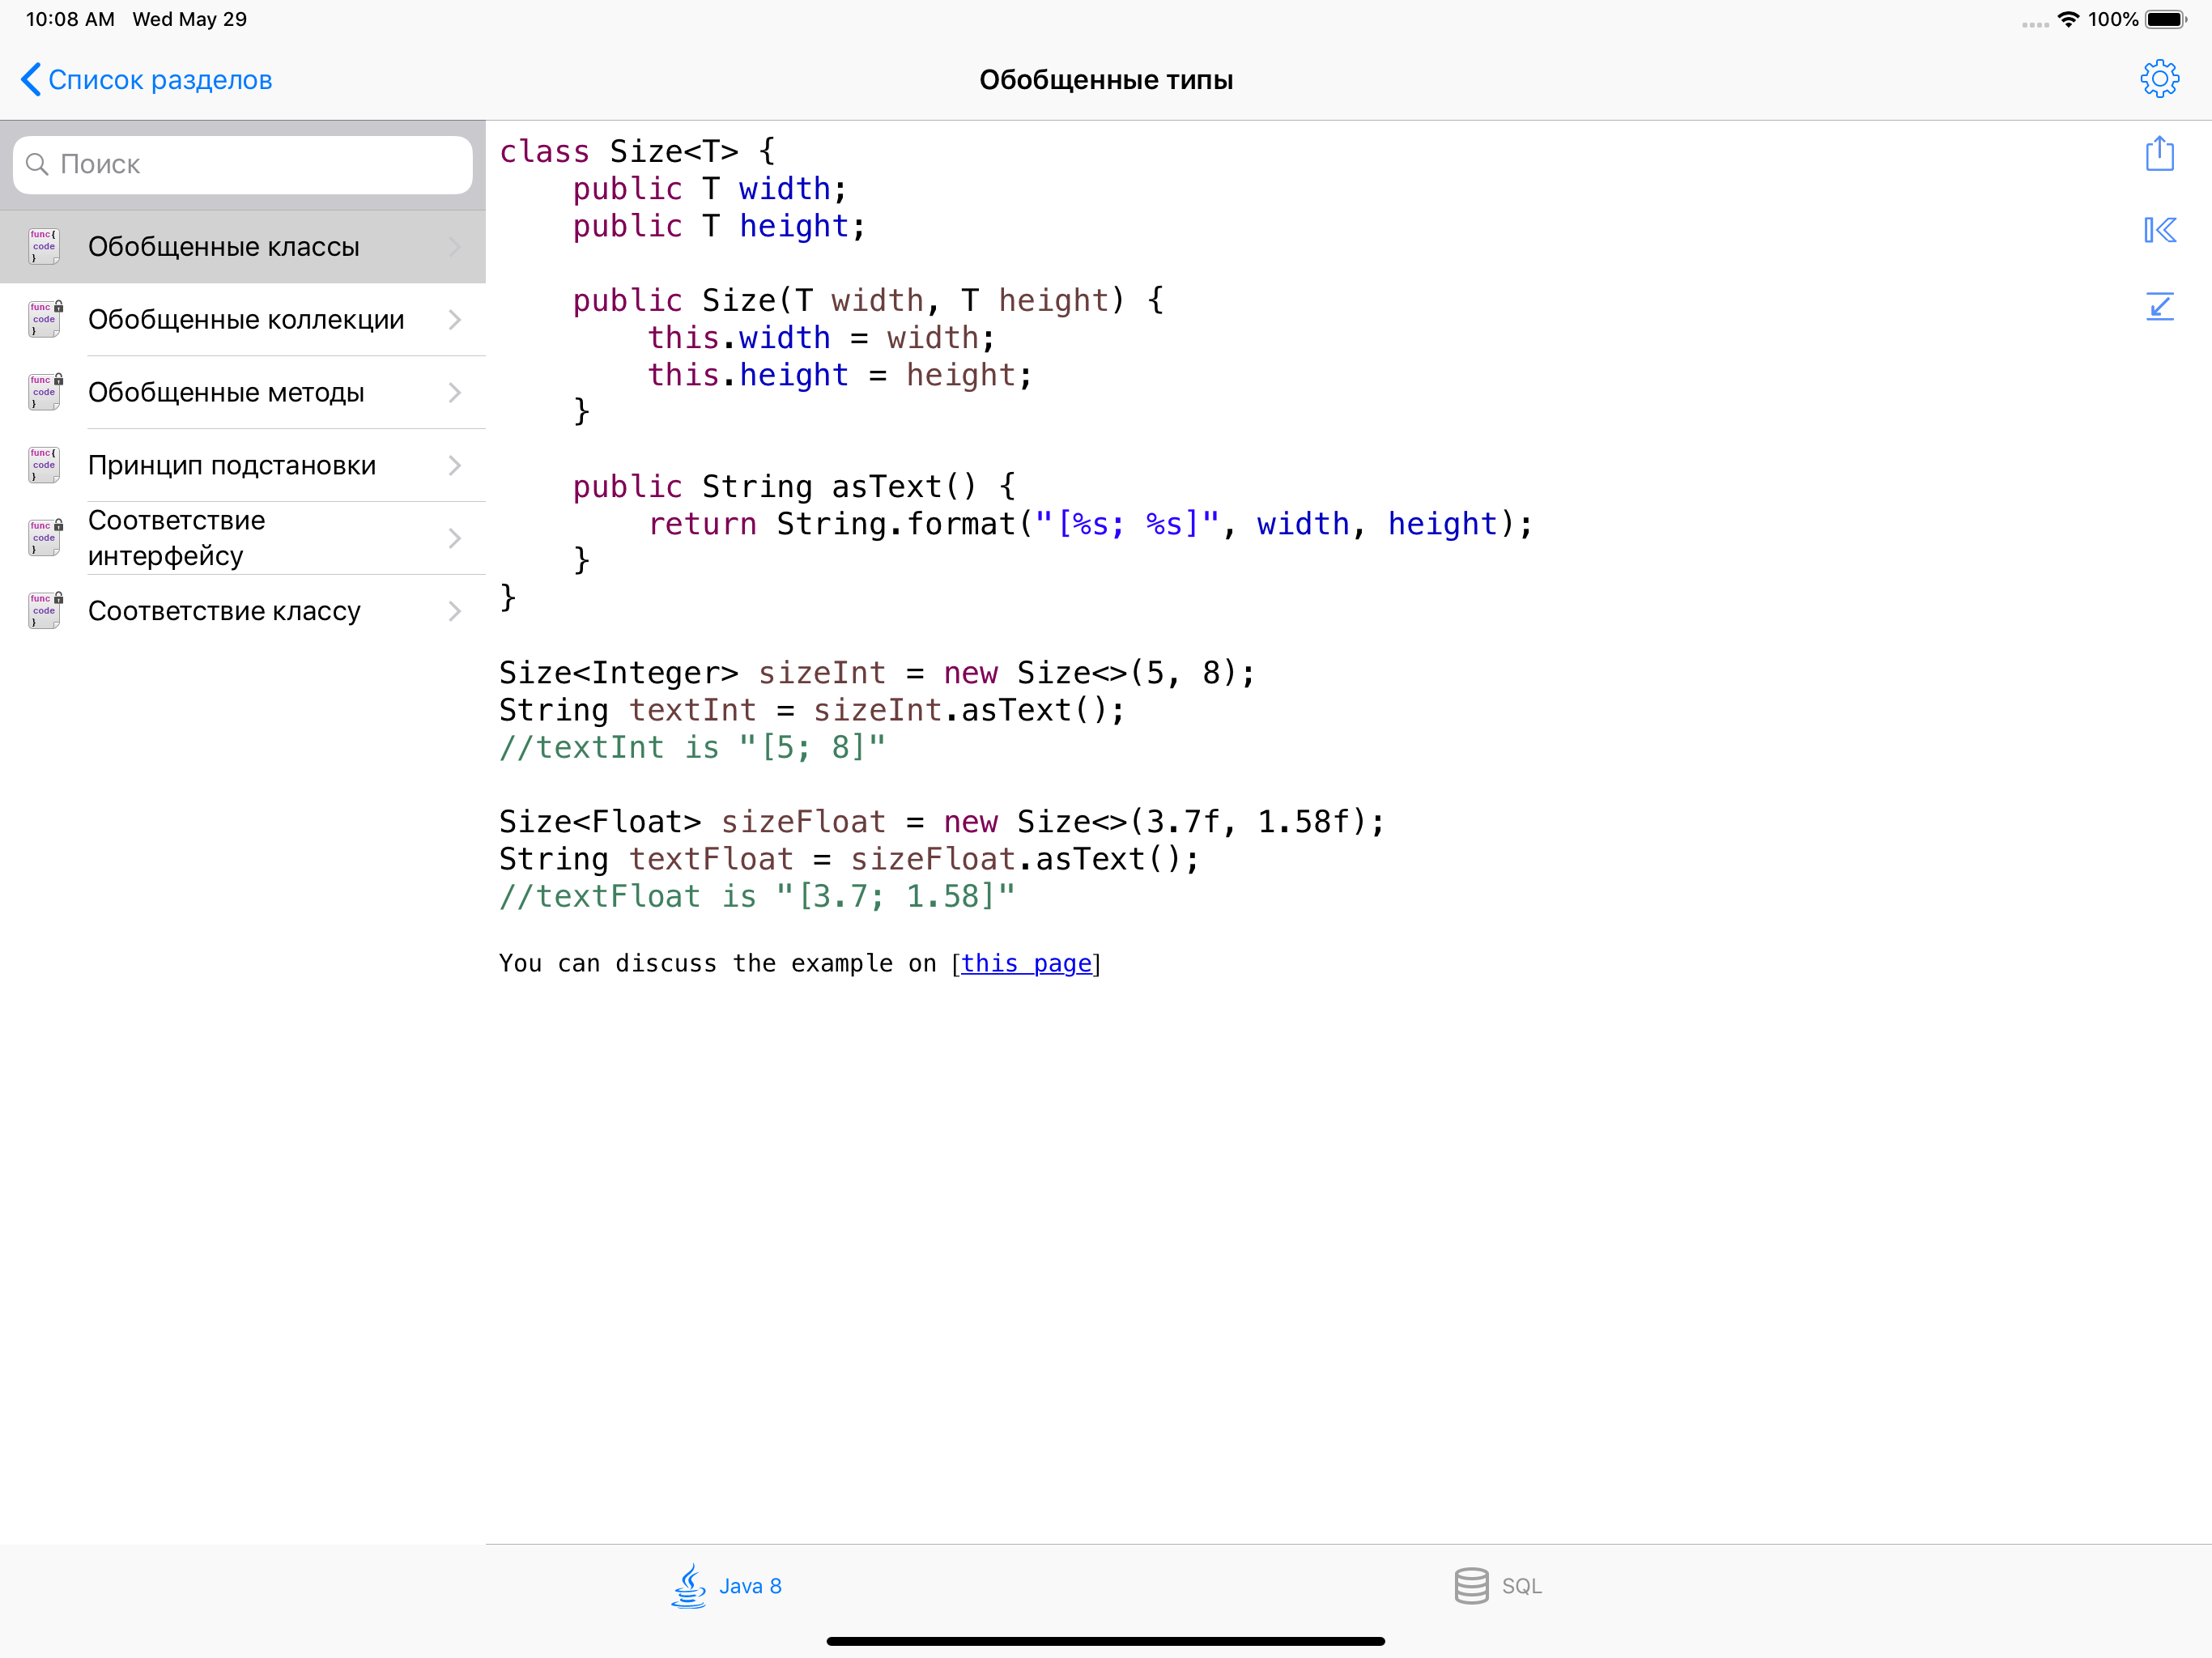
Task: Tap the SQL database icon
Action: pyautogui.click(x=1470, y=1585)
